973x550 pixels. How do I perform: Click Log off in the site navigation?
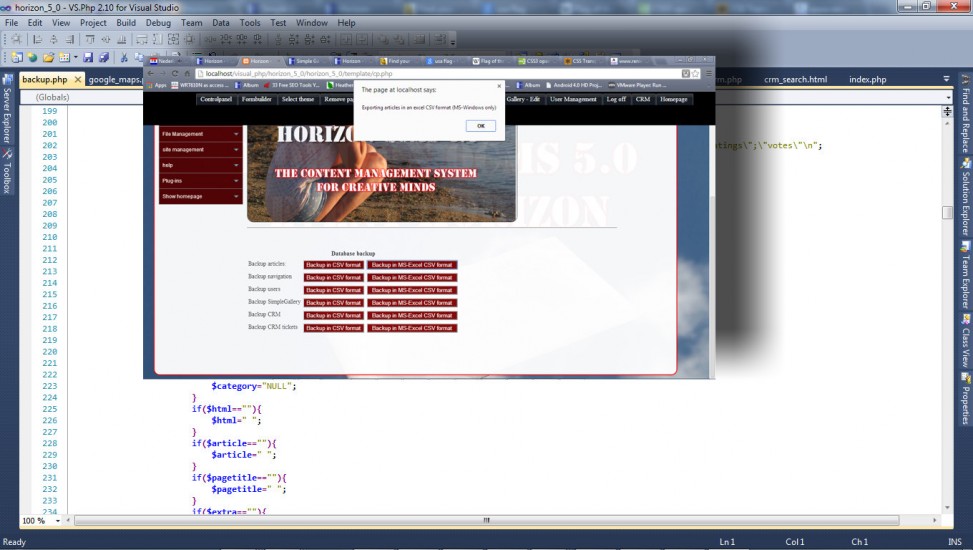[x=616, y=100]
